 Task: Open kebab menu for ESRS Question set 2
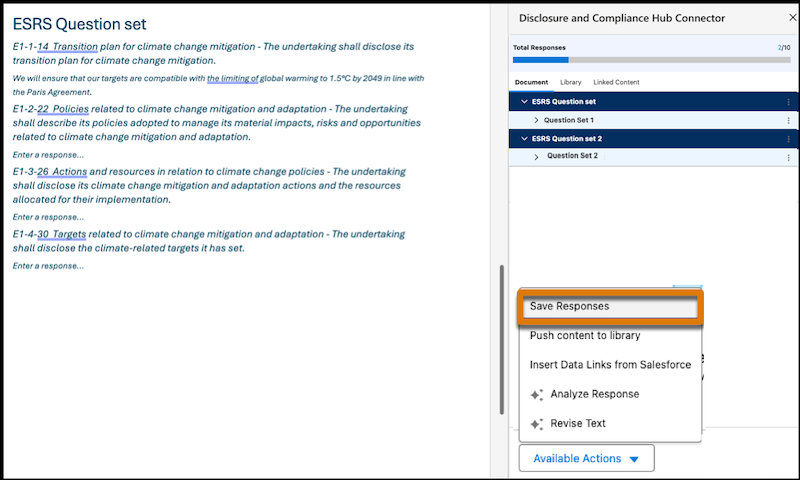coord(788,139)
